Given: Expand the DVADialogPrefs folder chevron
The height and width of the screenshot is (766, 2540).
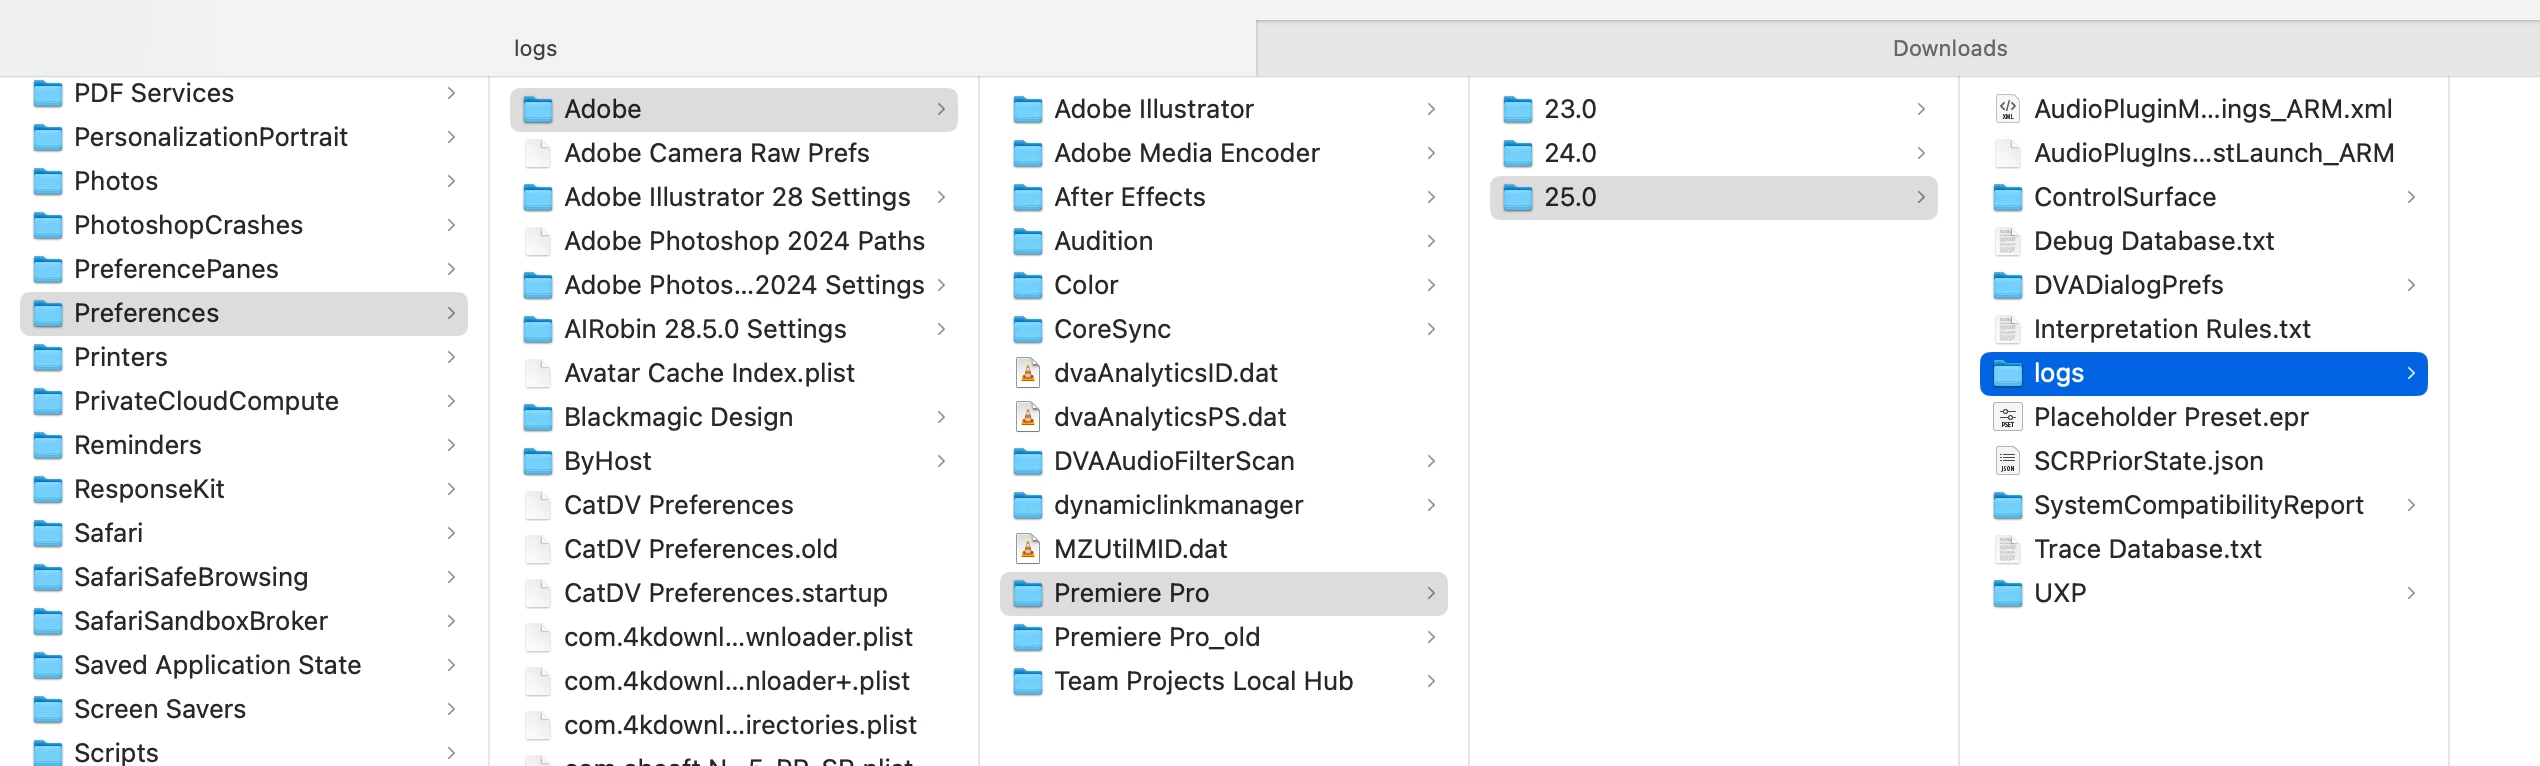Looking at the screenshot, I should pos(2411,285).
